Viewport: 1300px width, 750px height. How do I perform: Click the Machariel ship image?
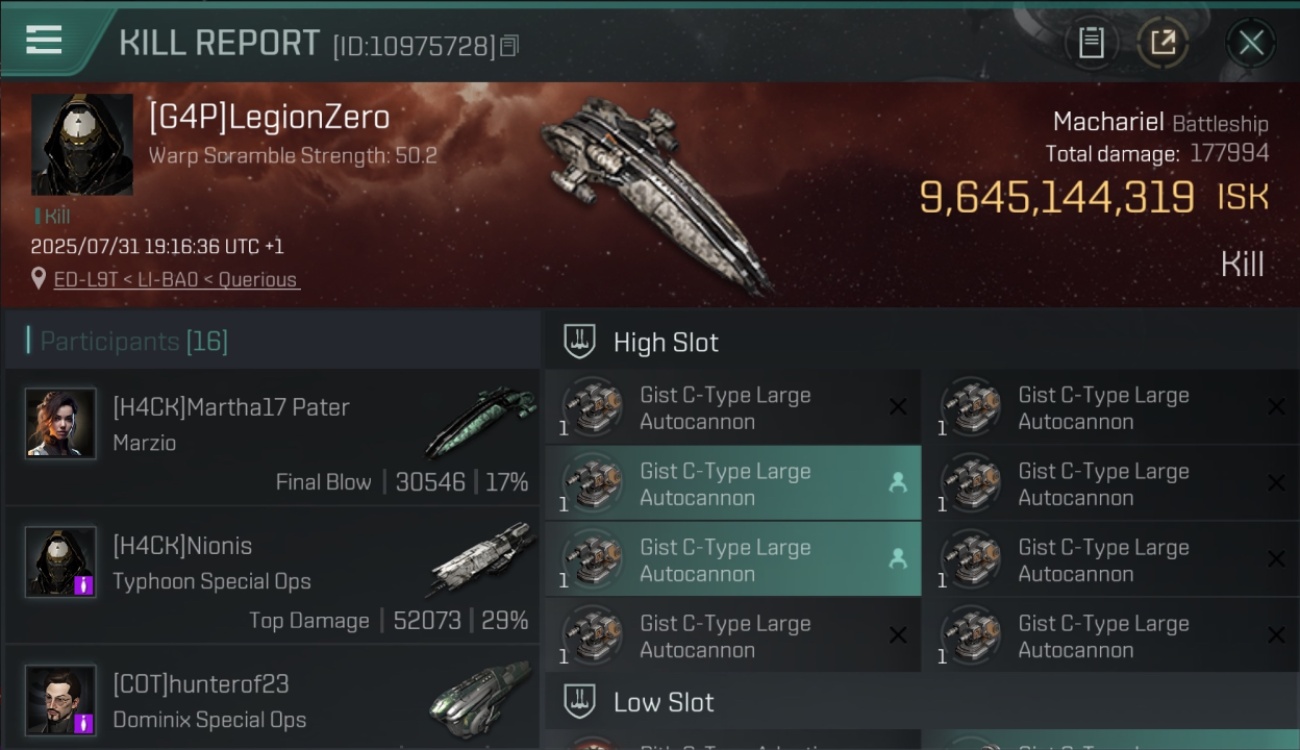657,193
